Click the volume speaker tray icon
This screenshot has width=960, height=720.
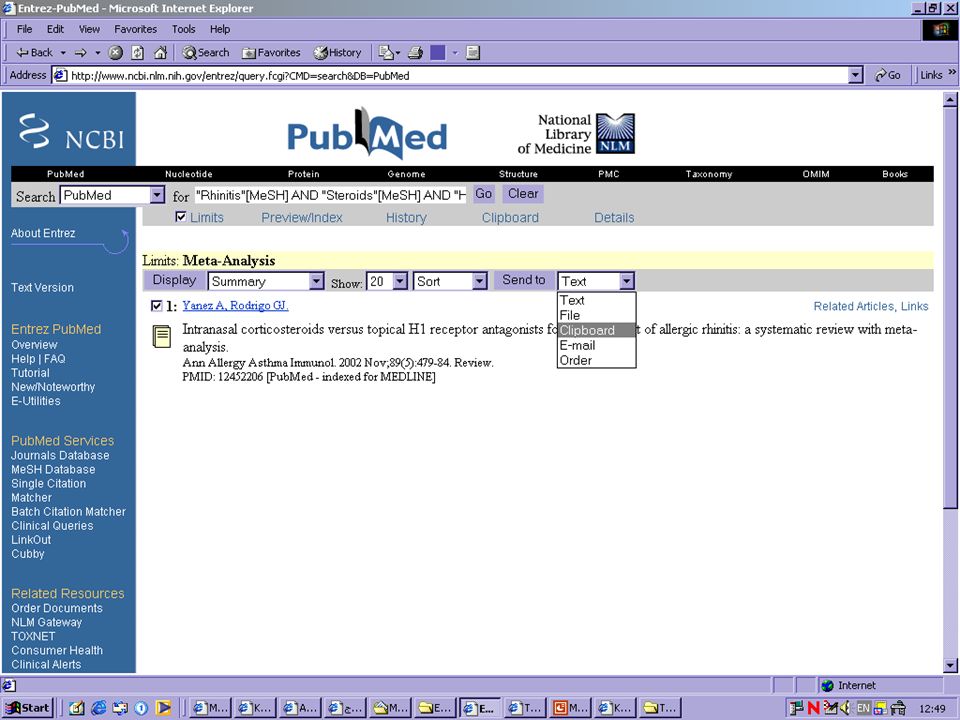click(846, 708)
